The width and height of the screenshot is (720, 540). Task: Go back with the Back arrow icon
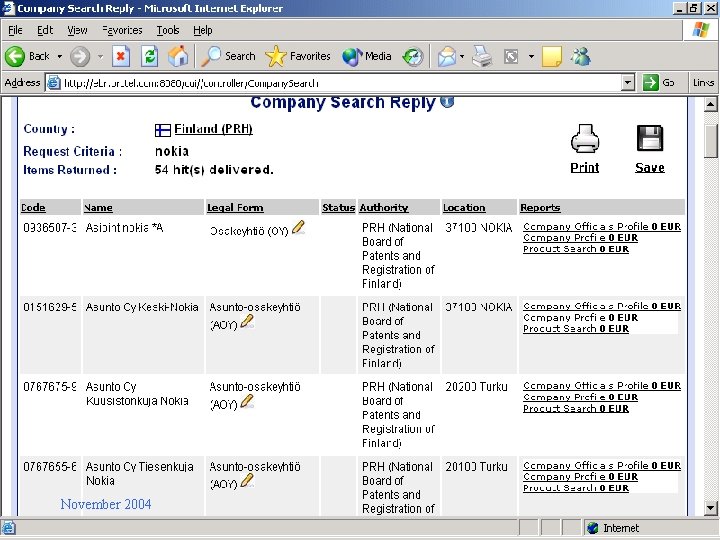click(x=15, y=56)
